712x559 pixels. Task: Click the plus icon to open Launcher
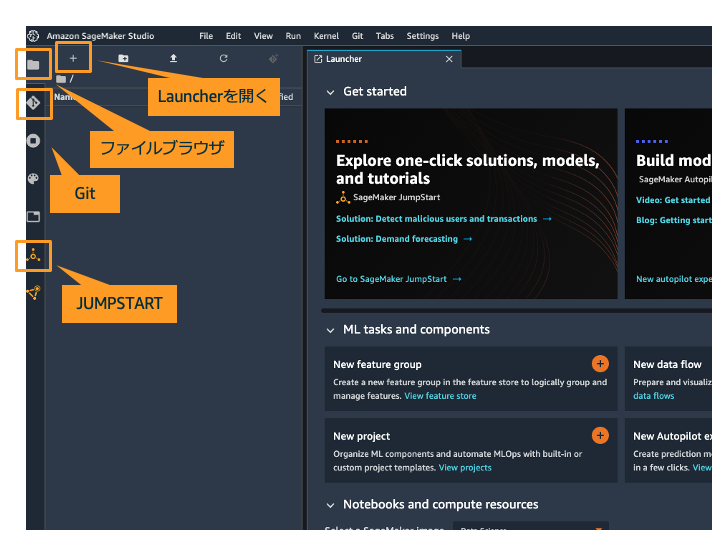pyautogui.click(x=73, y=58)
